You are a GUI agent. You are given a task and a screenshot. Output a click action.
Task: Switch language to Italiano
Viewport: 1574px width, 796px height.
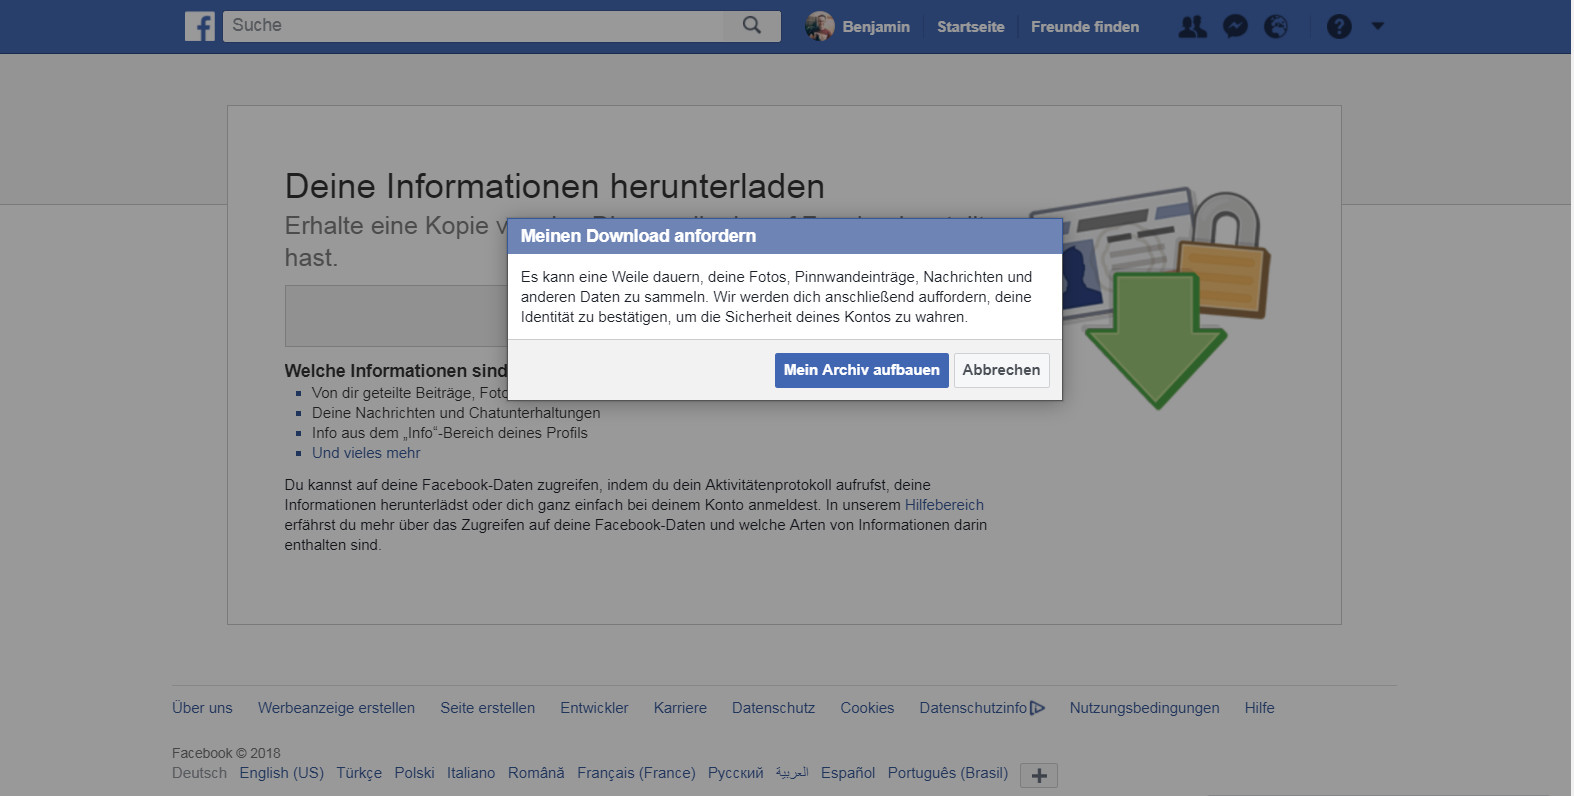(471, 773)
